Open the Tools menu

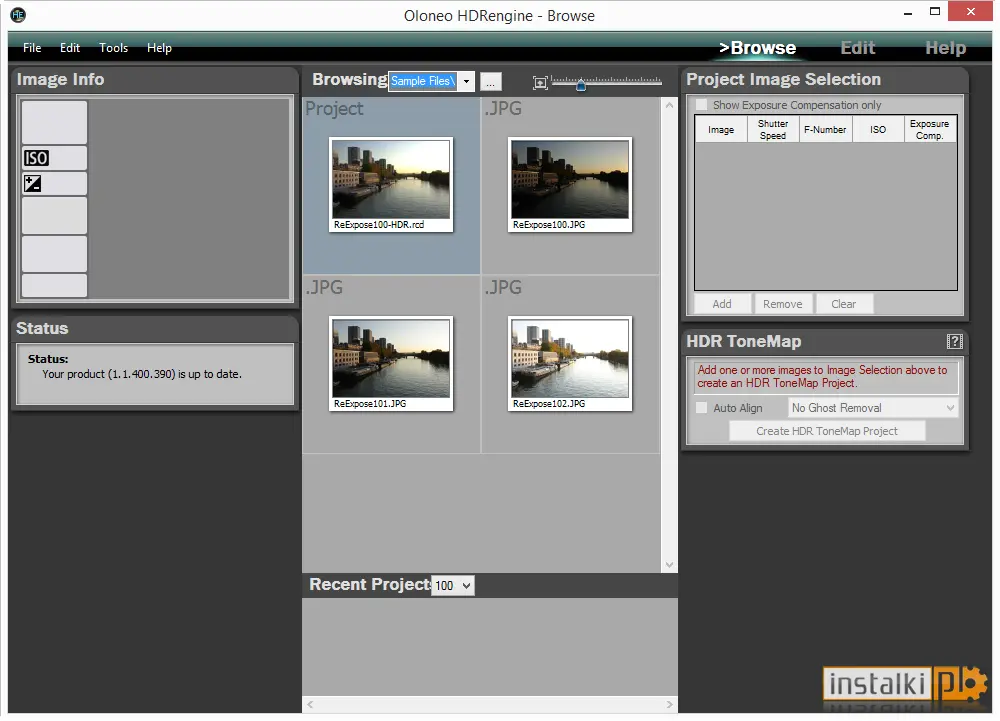pos(114,48)
